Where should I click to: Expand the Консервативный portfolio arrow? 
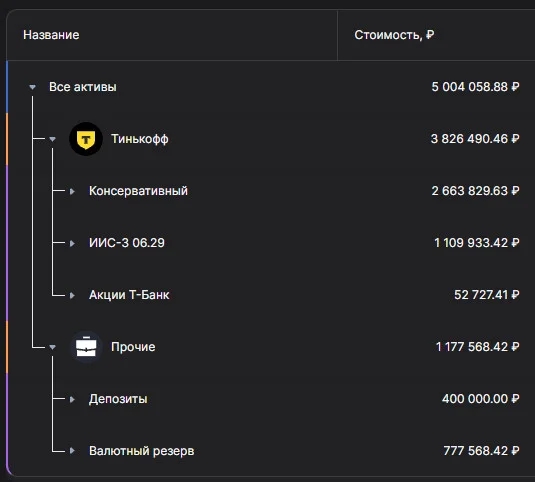coord(72,191)
